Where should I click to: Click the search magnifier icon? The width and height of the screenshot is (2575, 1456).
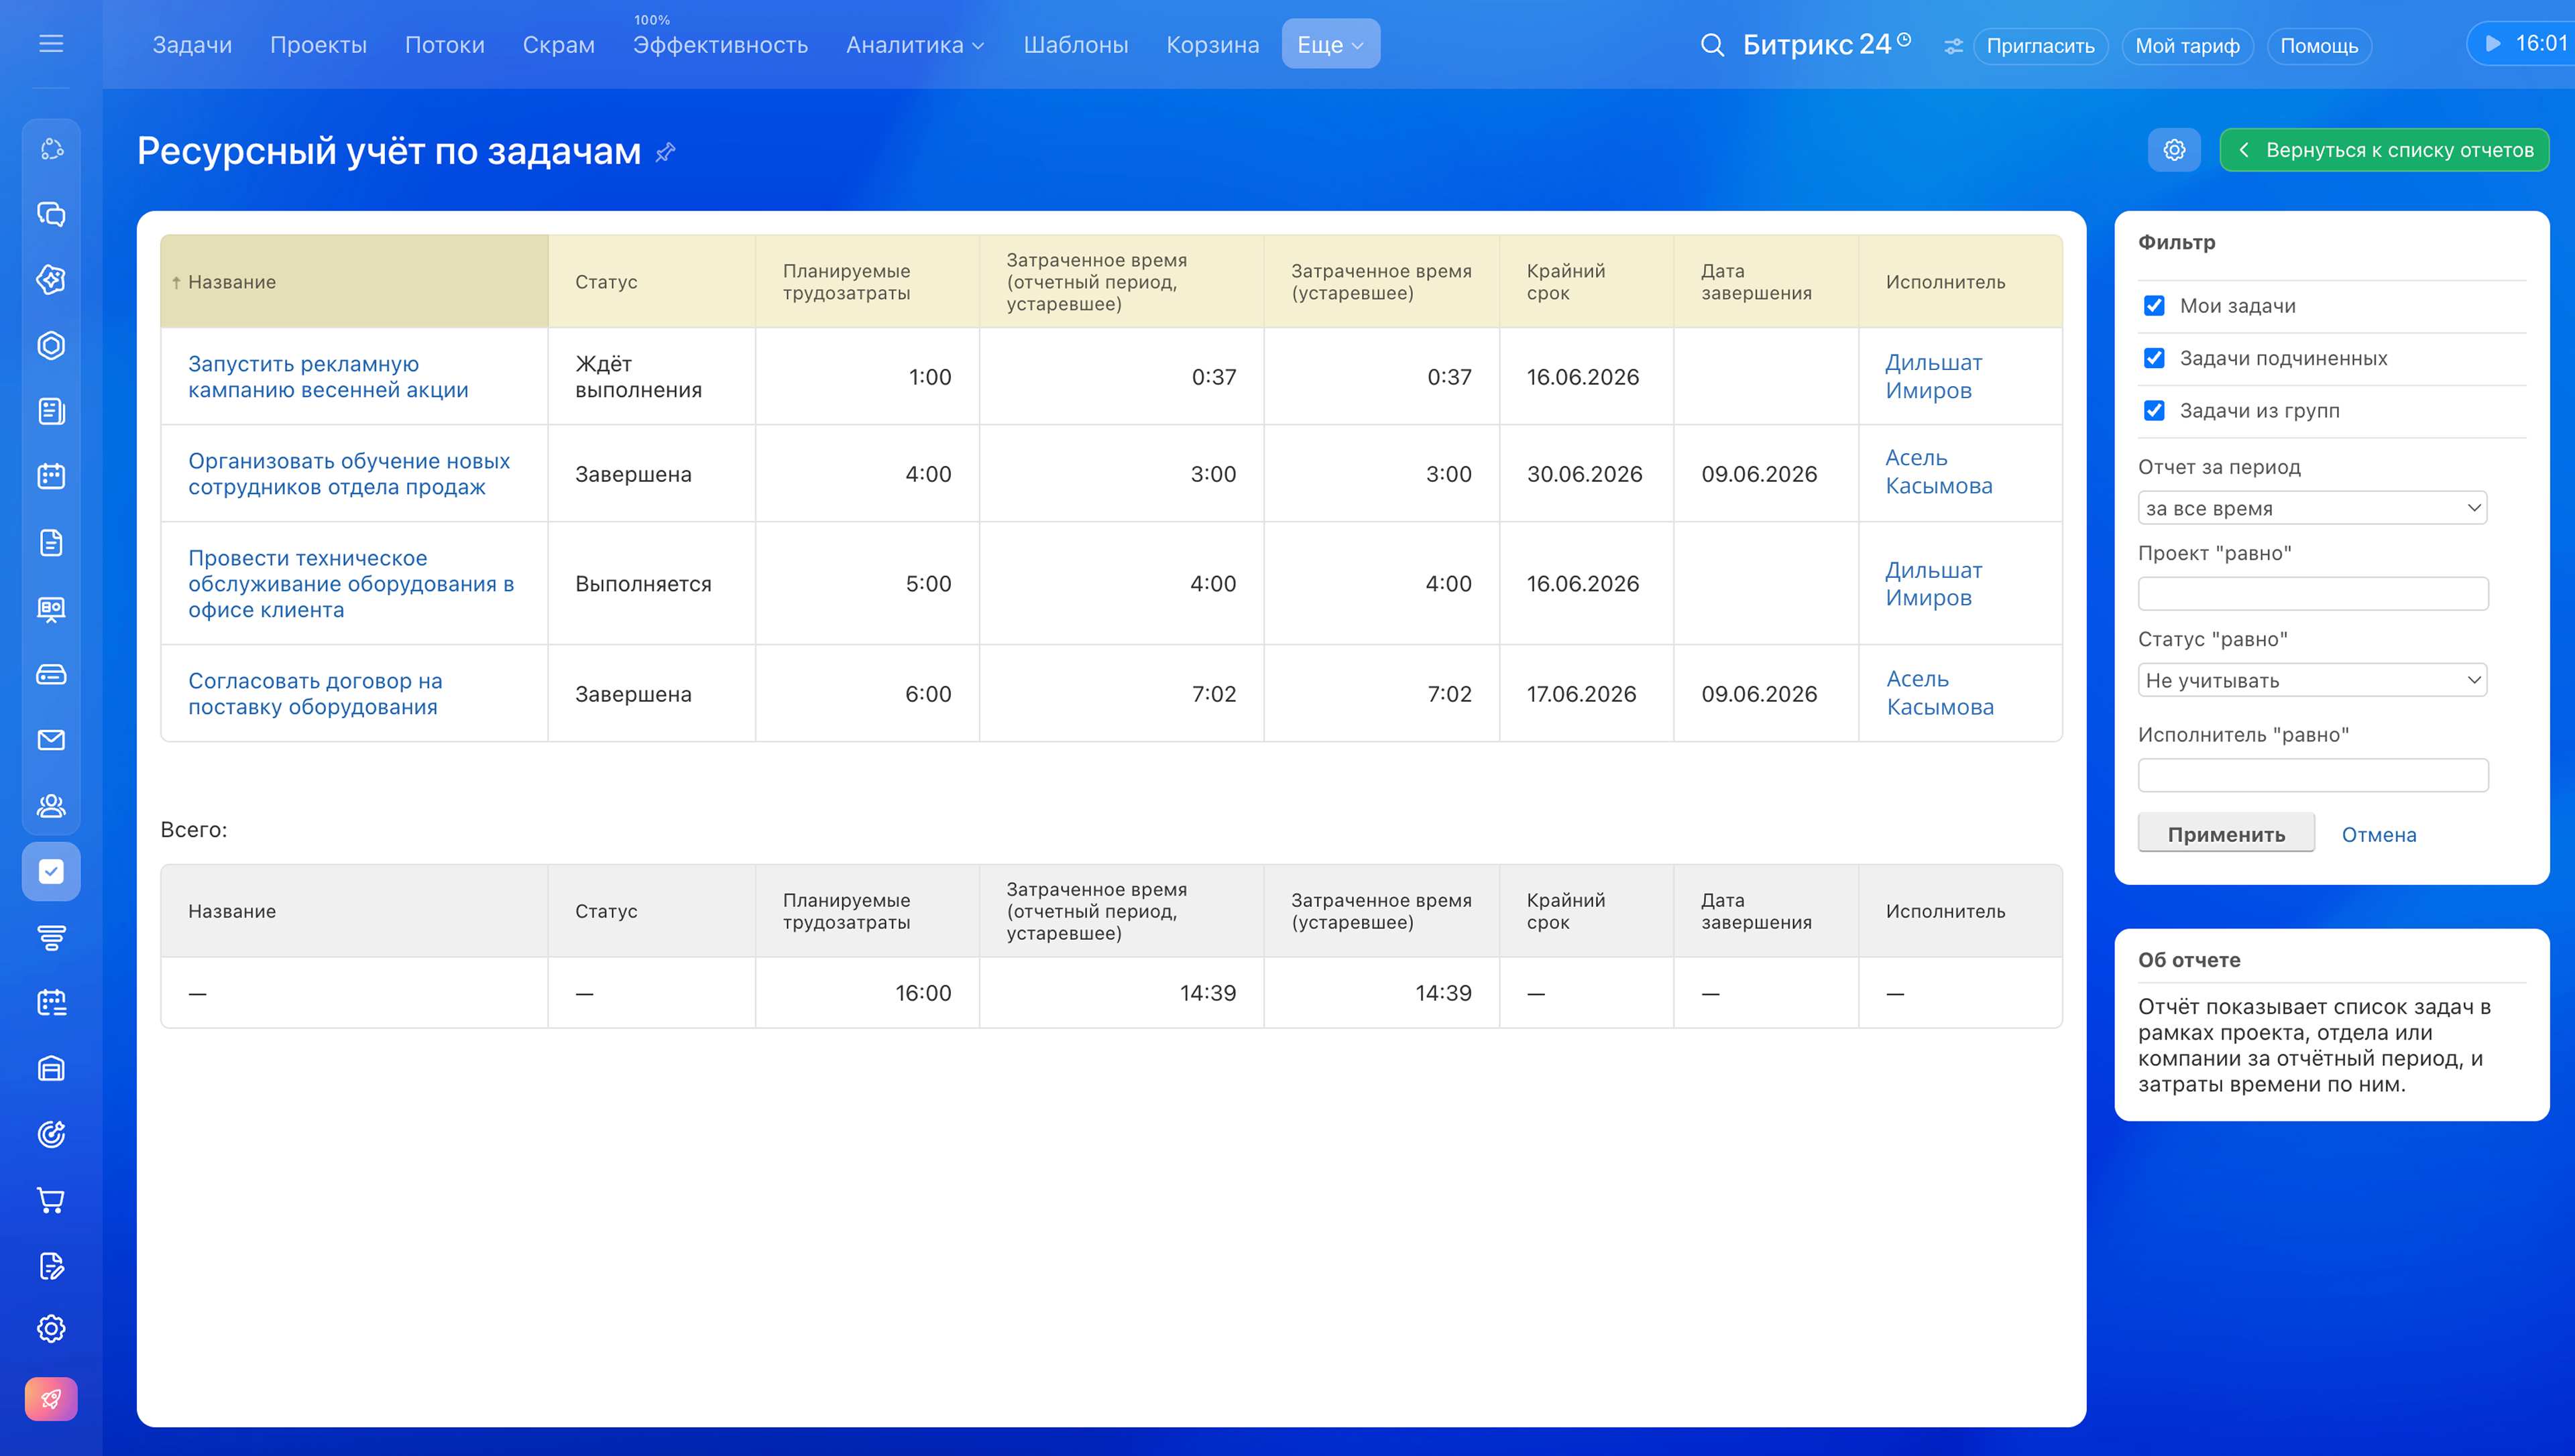(1712, 45)
